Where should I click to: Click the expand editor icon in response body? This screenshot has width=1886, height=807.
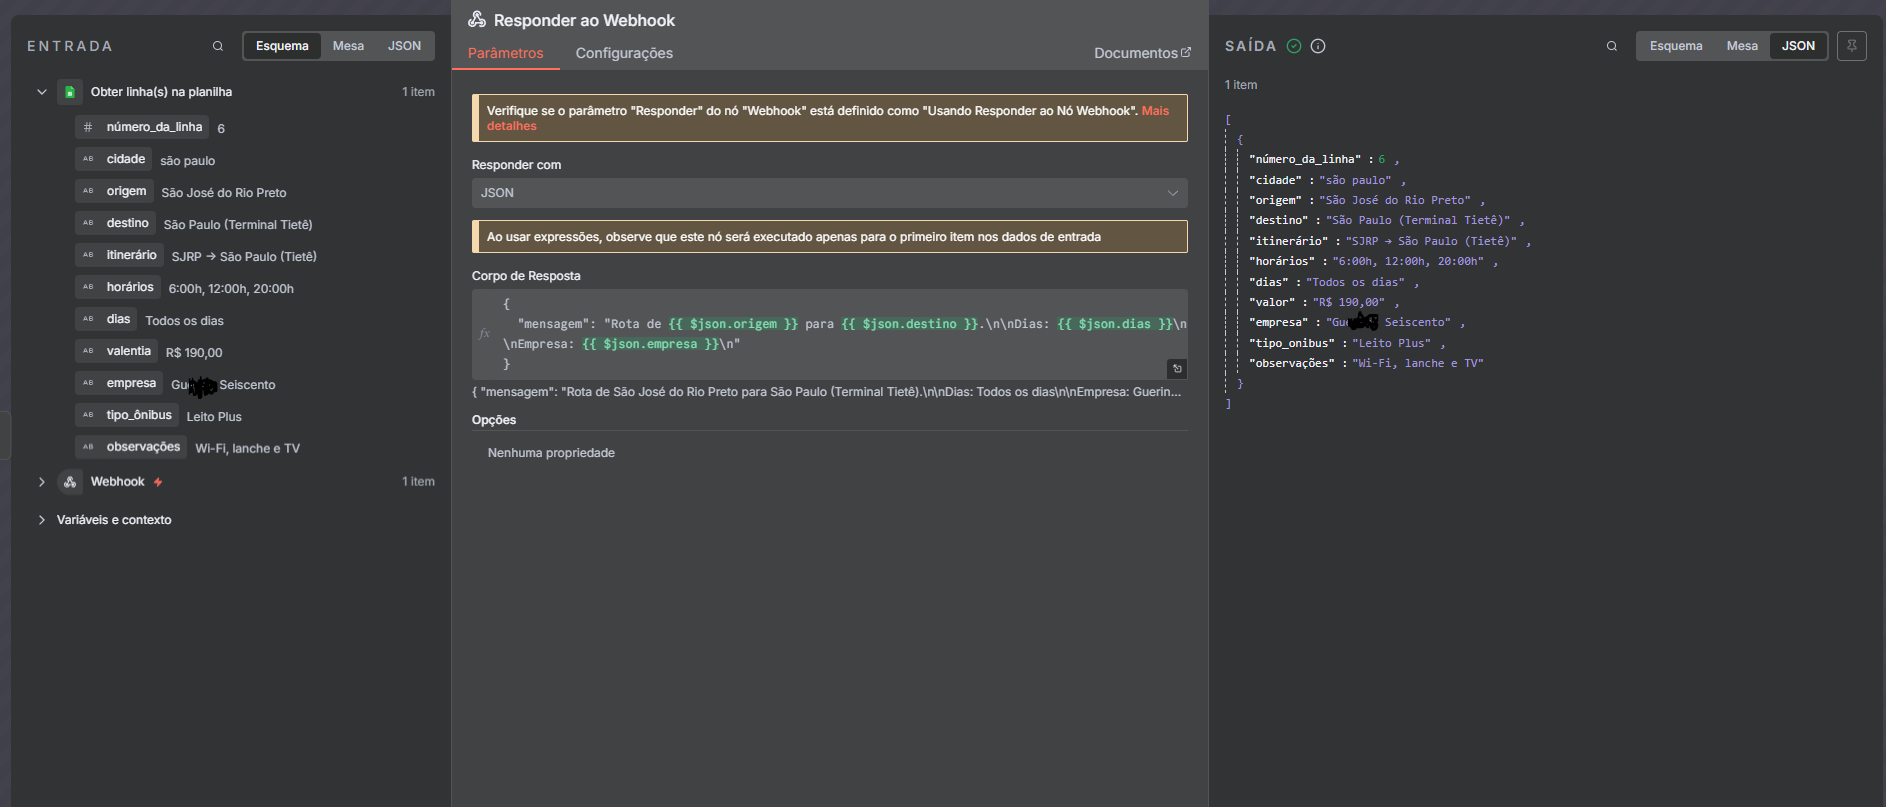[1177, 369]
